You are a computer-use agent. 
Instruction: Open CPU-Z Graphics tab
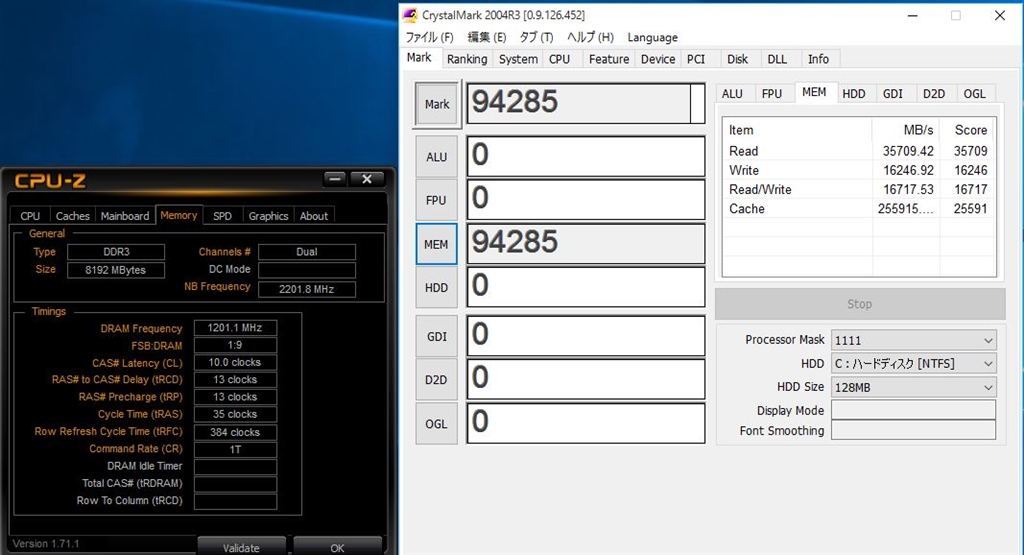click(x=268, y=216)
